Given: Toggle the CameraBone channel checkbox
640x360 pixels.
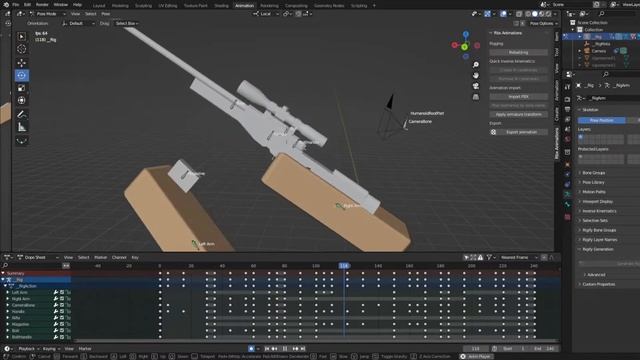Looking at the screenshot, I should (x=62, y=305).
